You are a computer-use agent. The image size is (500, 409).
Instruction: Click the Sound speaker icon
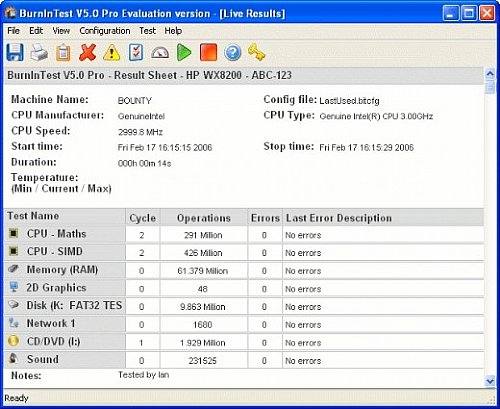[13, 359]
